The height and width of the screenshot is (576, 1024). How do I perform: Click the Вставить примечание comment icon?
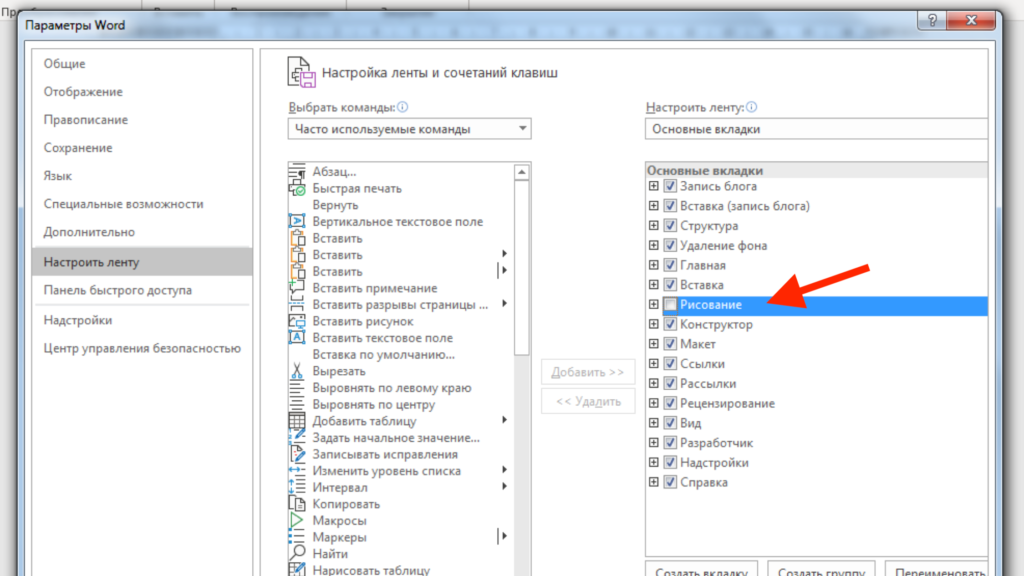[x=297, y=288]
